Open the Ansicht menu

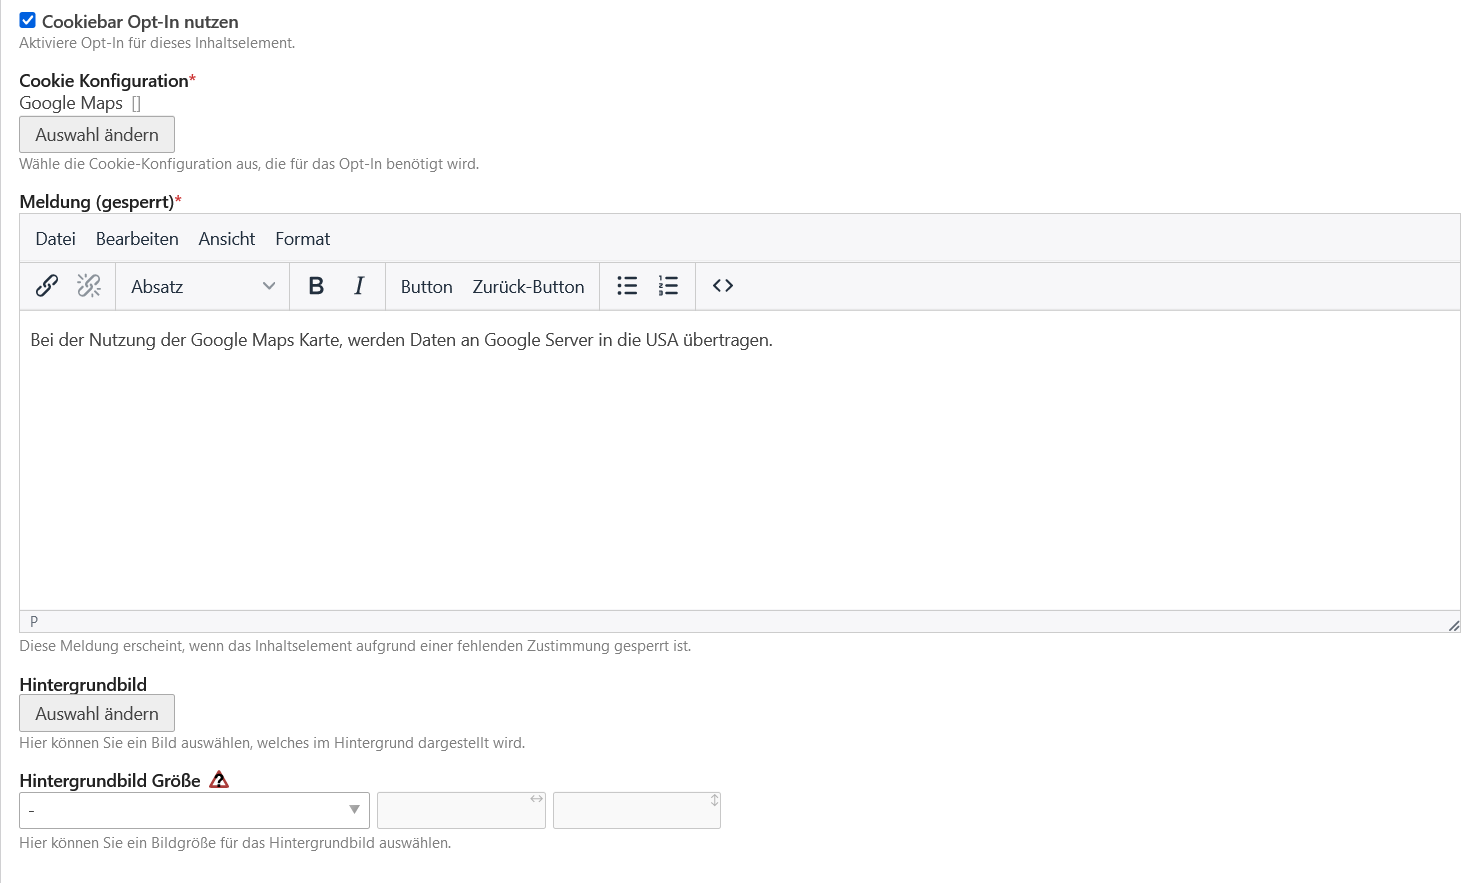[x=227, y=239]
